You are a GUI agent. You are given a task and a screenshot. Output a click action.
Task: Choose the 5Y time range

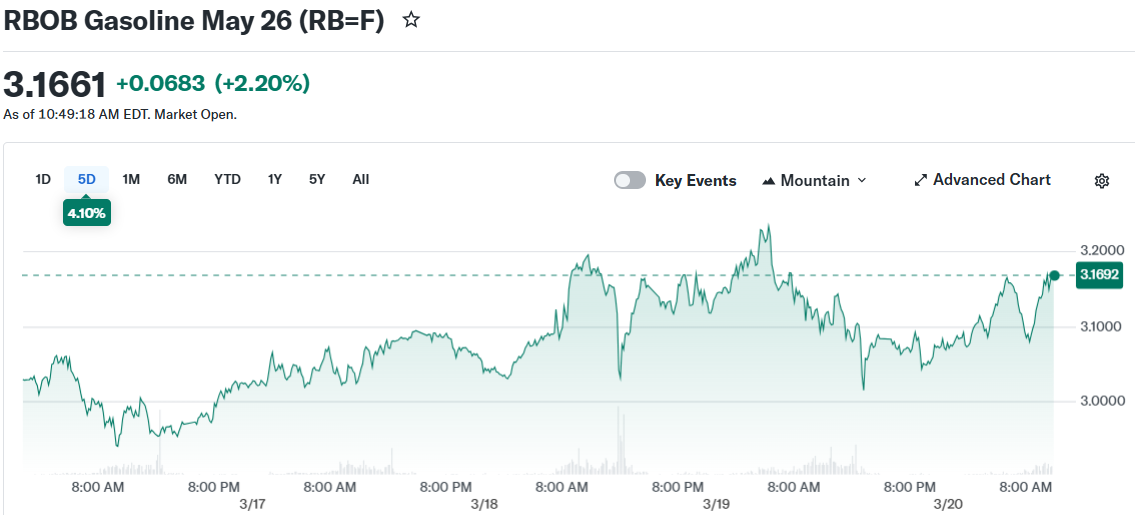317,180
